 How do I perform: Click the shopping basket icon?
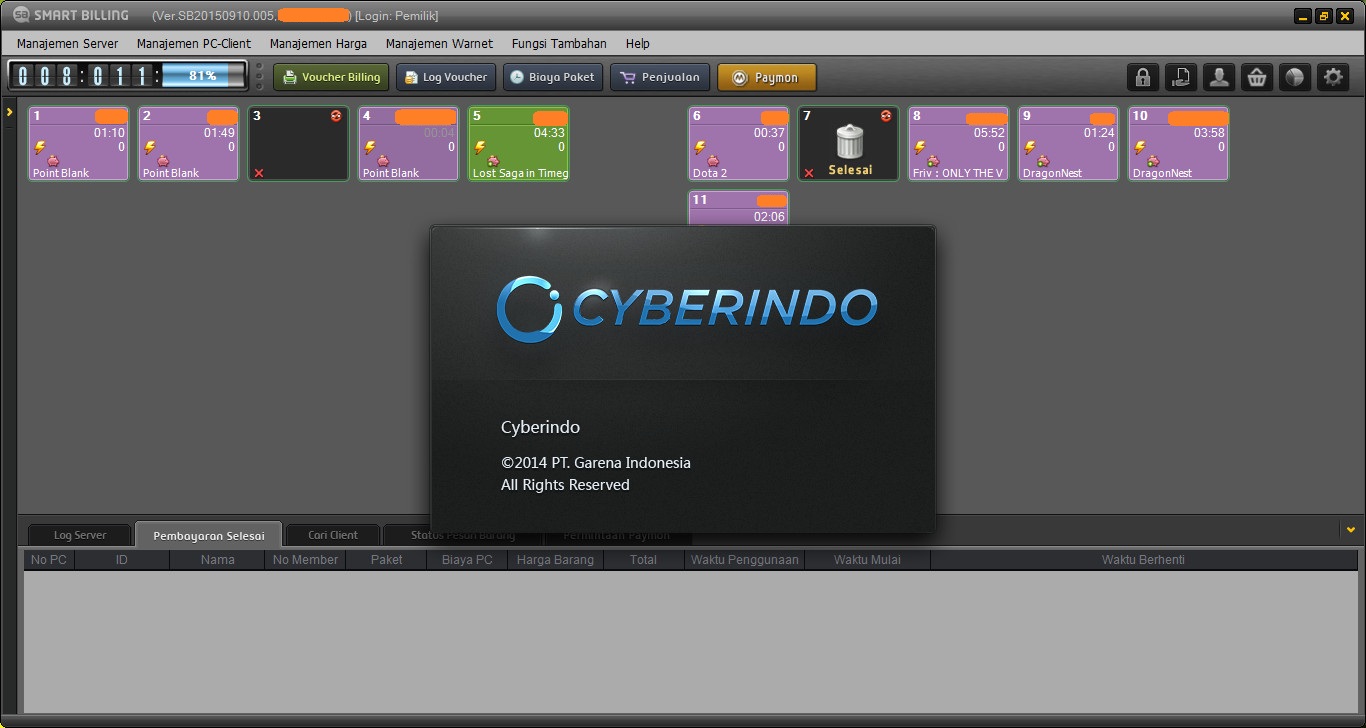(1257, 77)
